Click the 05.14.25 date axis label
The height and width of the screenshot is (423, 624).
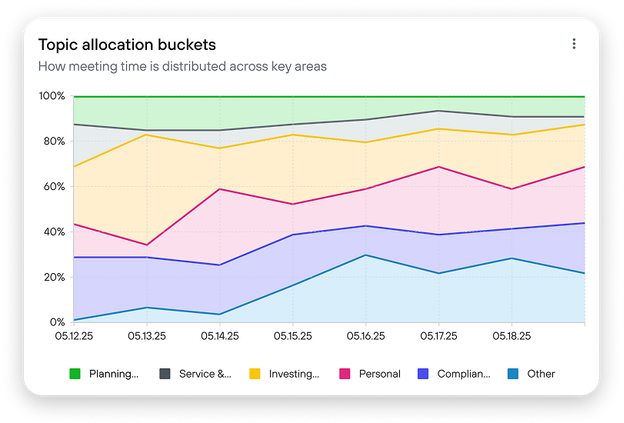tap(220, 336)
